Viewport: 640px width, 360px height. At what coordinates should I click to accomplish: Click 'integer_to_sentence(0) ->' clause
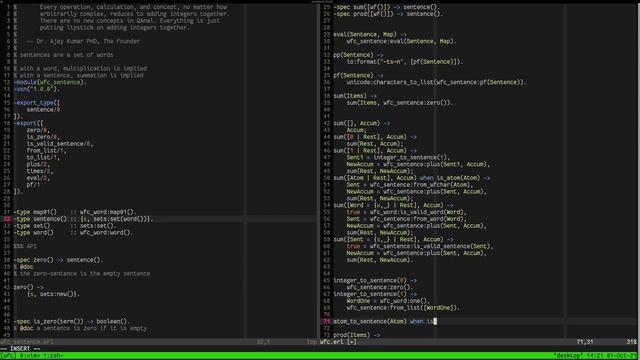point(375,280)
